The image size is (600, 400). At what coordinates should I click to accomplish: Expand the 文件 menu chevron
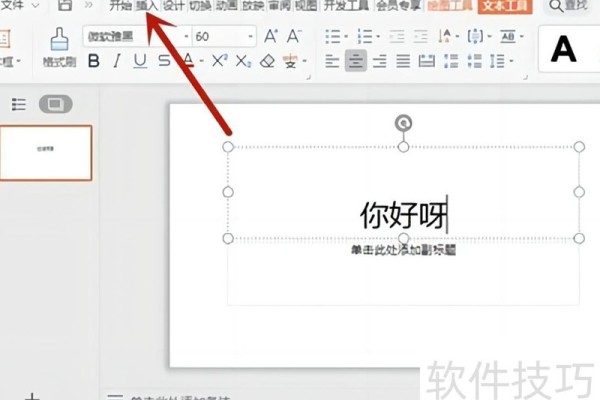[35, 5]
